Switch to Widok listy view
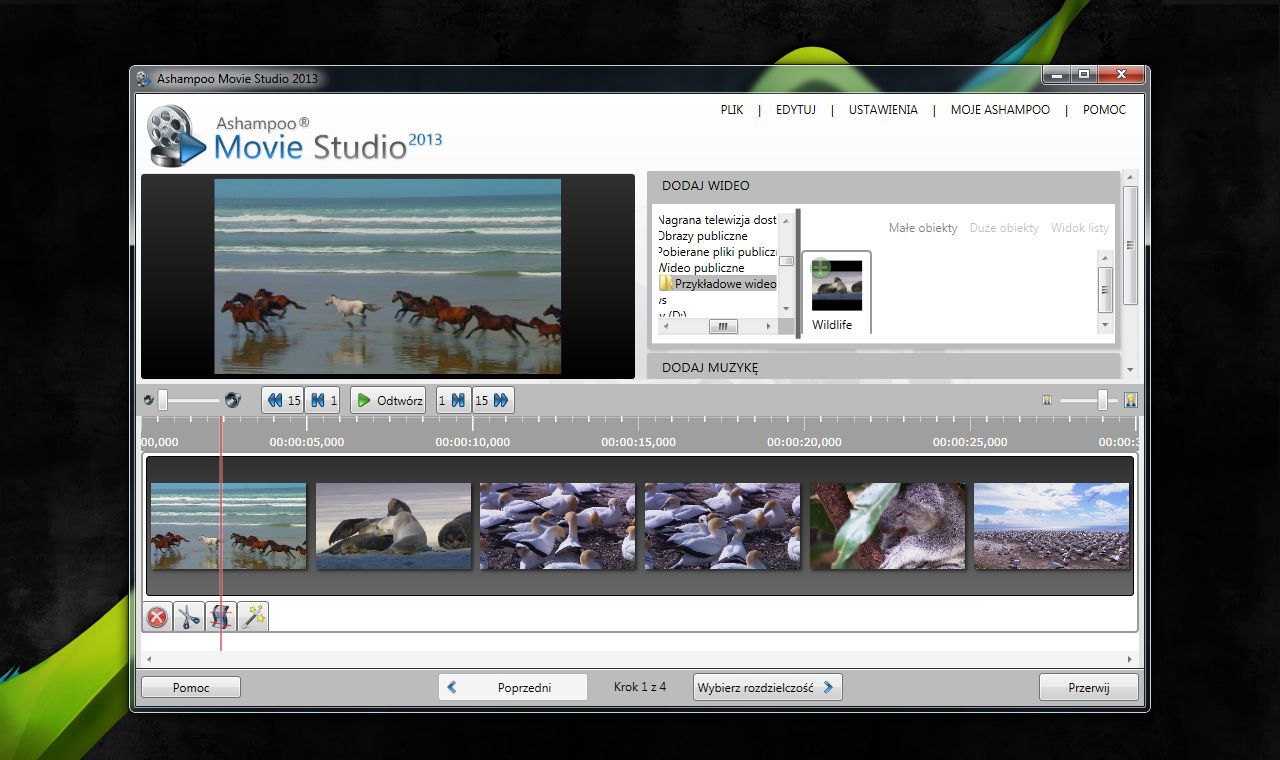Screen dimensions: 1280x760 point(1079,228)
